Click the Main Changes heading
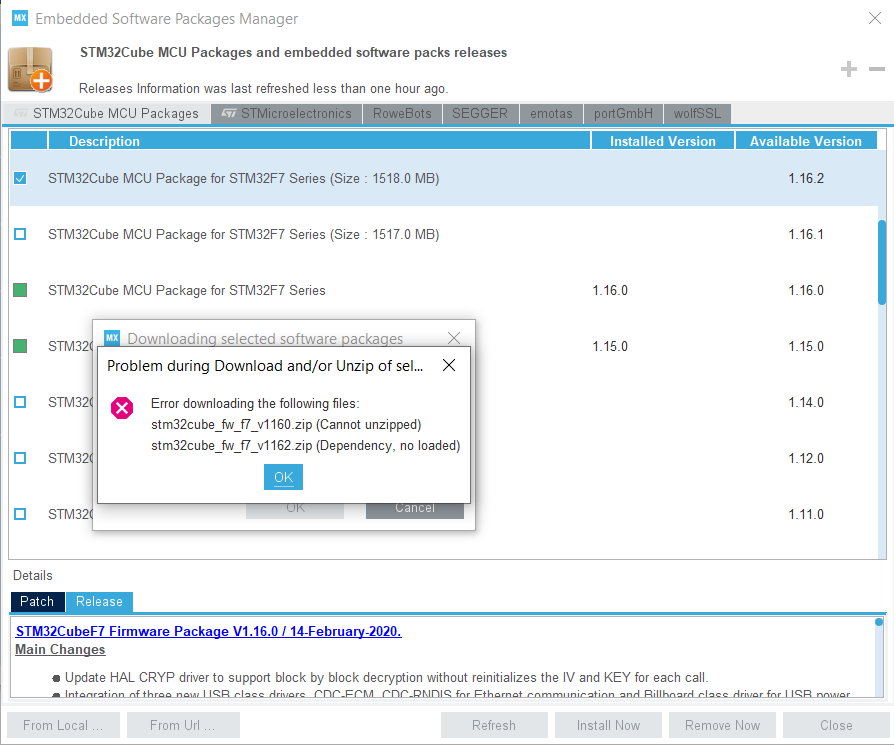 point(60,649)
